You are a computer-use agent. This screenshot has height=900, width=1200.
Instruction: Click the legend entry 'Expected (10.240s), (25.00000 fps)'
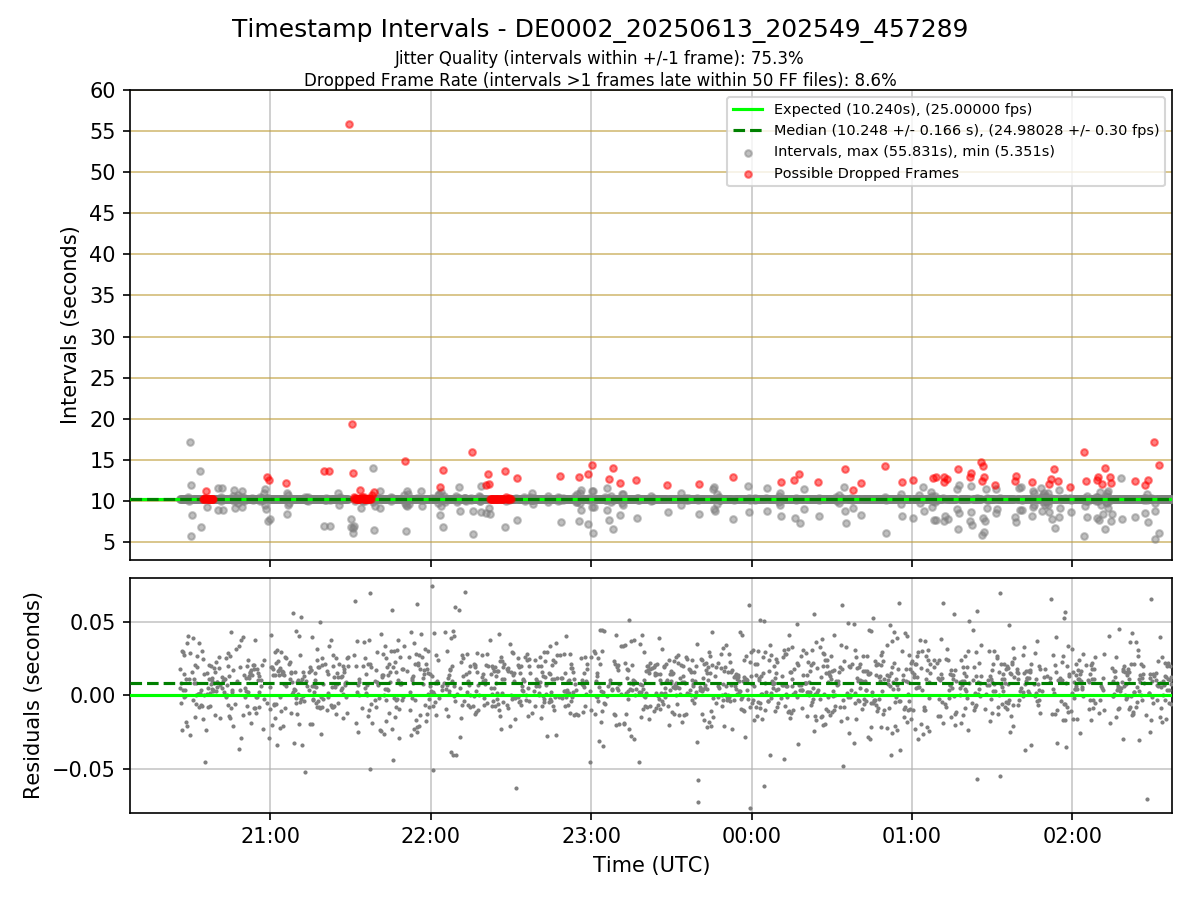click(x=903, y=109)
